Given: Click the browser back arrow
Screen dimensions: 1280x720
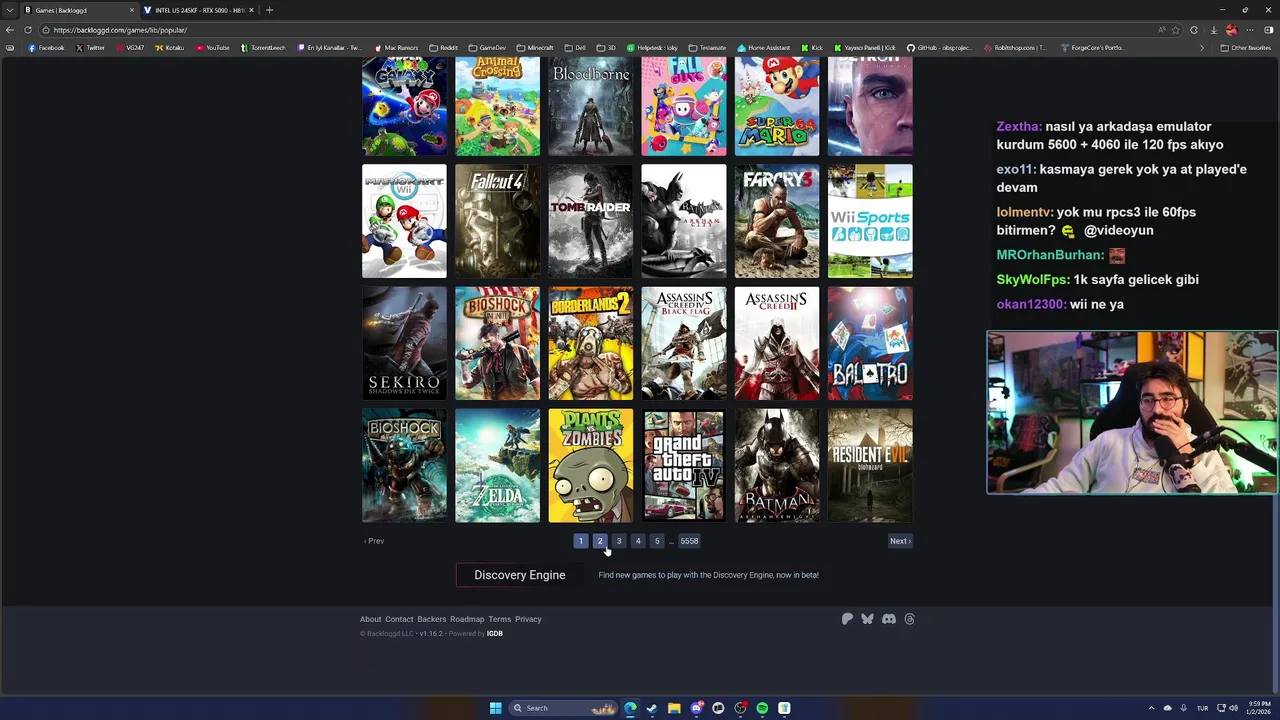Looking at the screenshot, I should click(10, 30).
